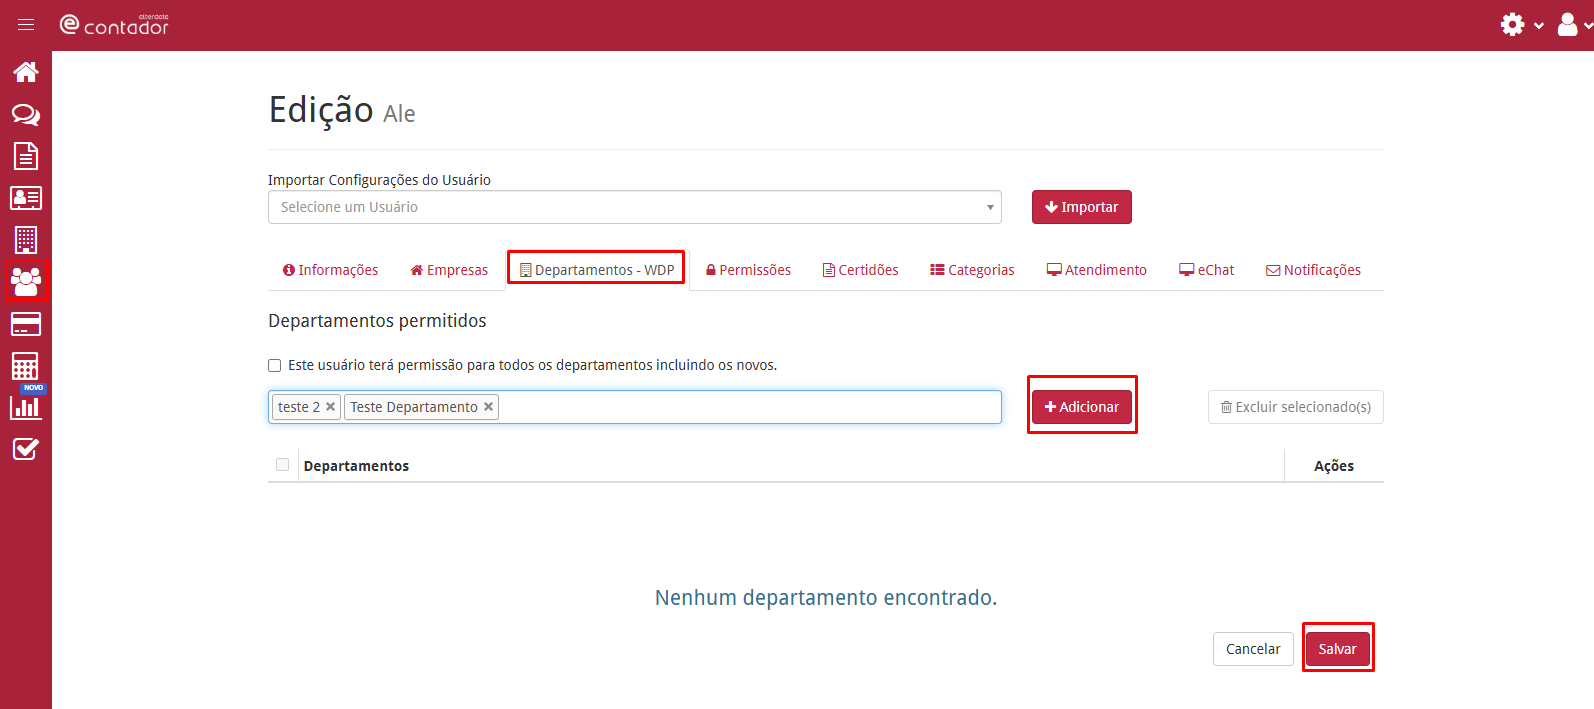This screenshot has width=1594, height=709.
Task: Click the Salvar button
Action: click(1338, 649)
